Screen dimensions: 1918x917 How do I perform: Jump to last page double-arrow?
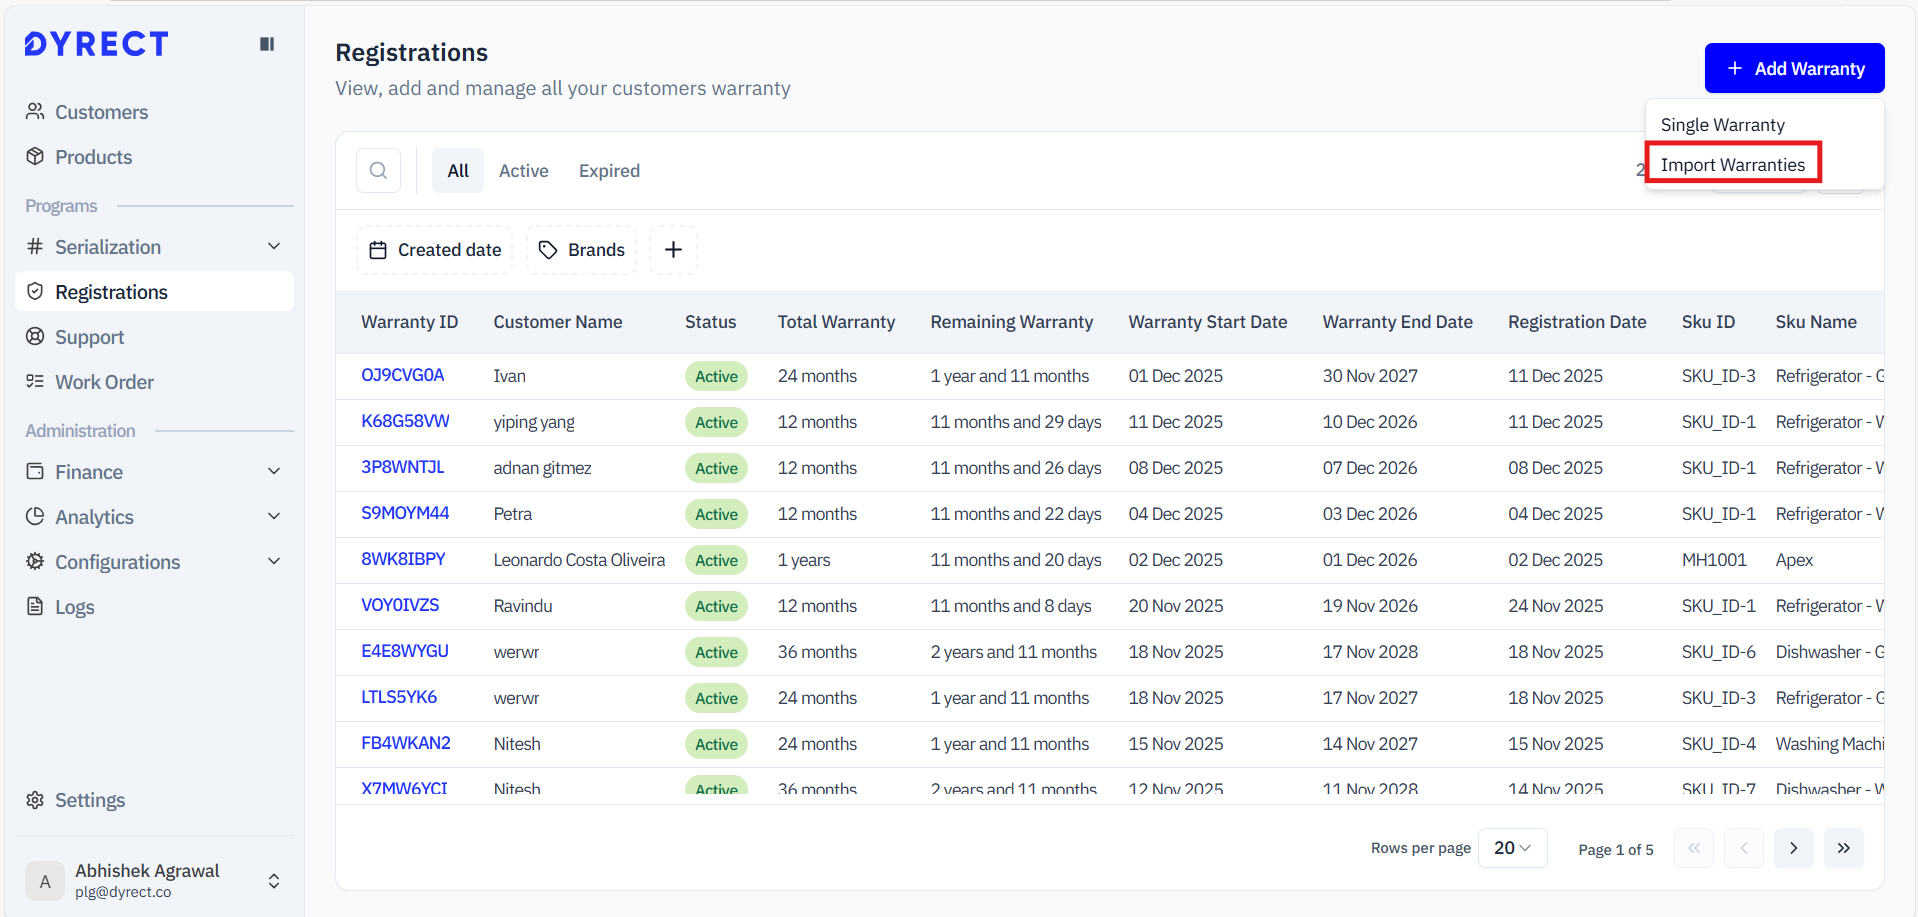(x=1843, y=848)
